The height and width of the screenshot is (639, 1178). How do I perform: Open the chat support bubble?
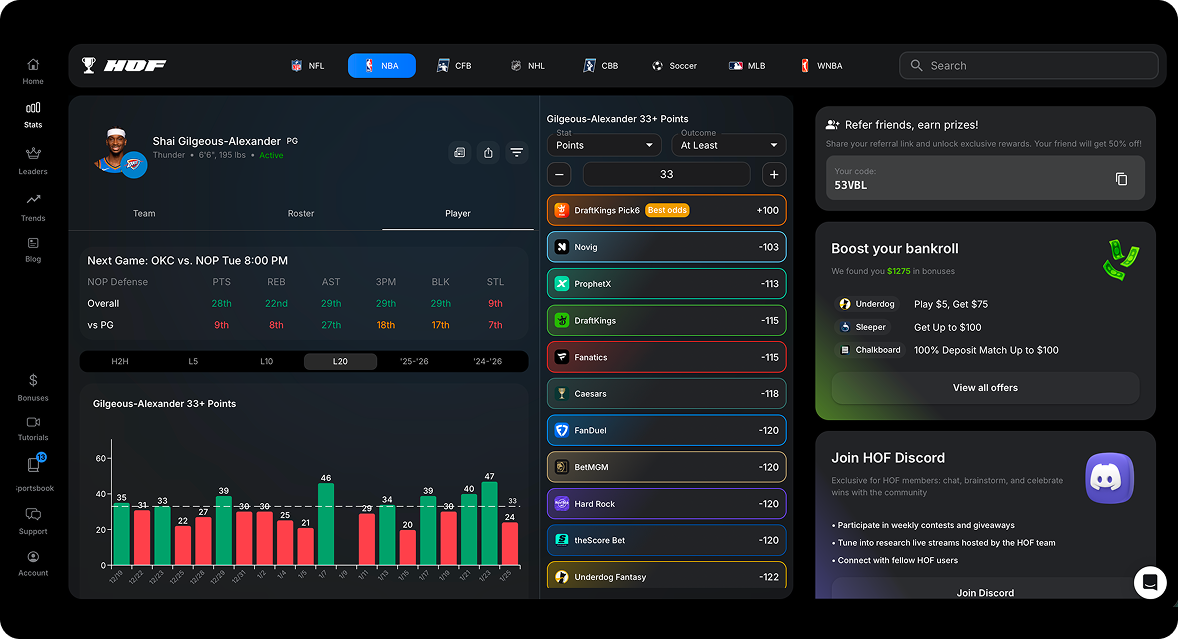1149,583
